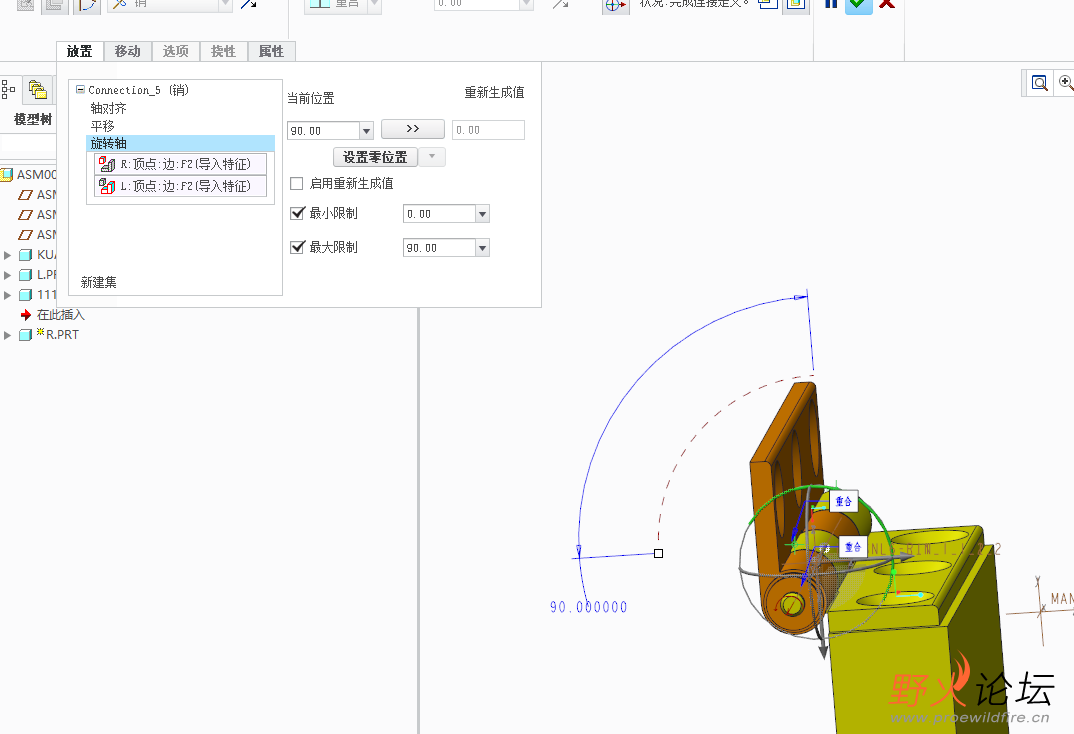Expand the KU part node
The image size is (1074, 734).
tap(8, 255)
